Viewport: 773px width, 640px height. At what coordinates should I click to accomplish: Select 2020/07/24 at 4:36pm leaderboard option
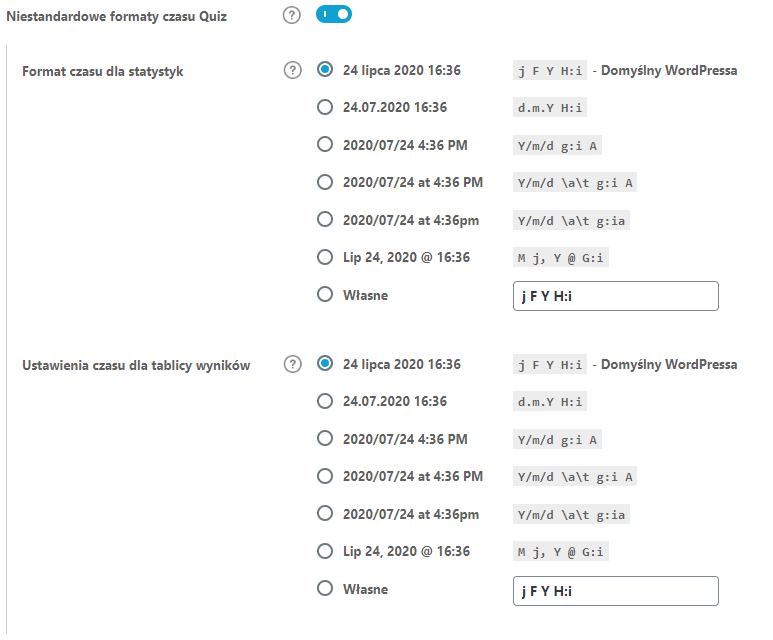[324, 514]
